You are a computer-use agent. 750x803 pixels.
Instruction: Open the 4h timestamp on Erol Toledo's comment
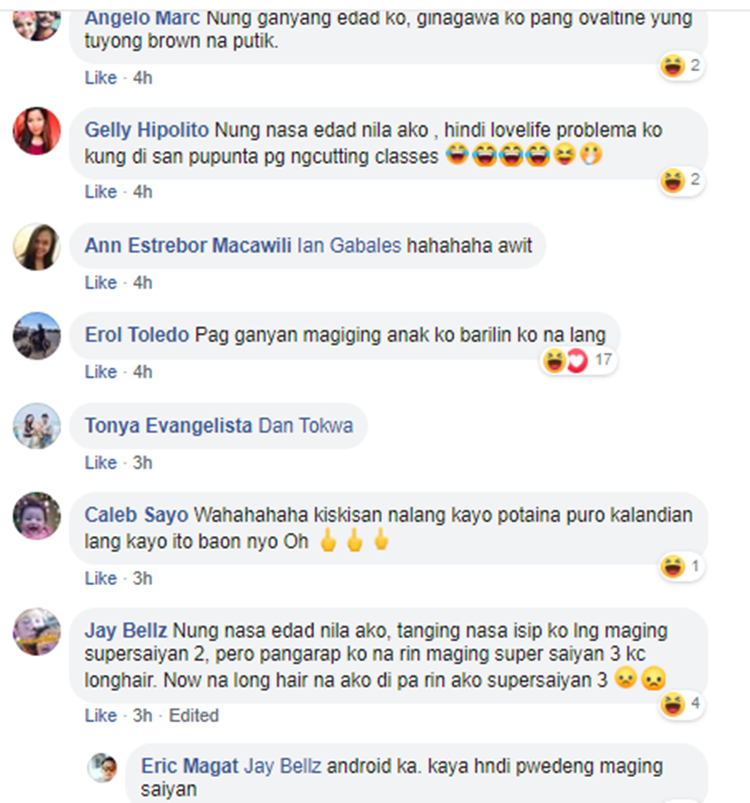pyautogui.click(x=143, y=372)
